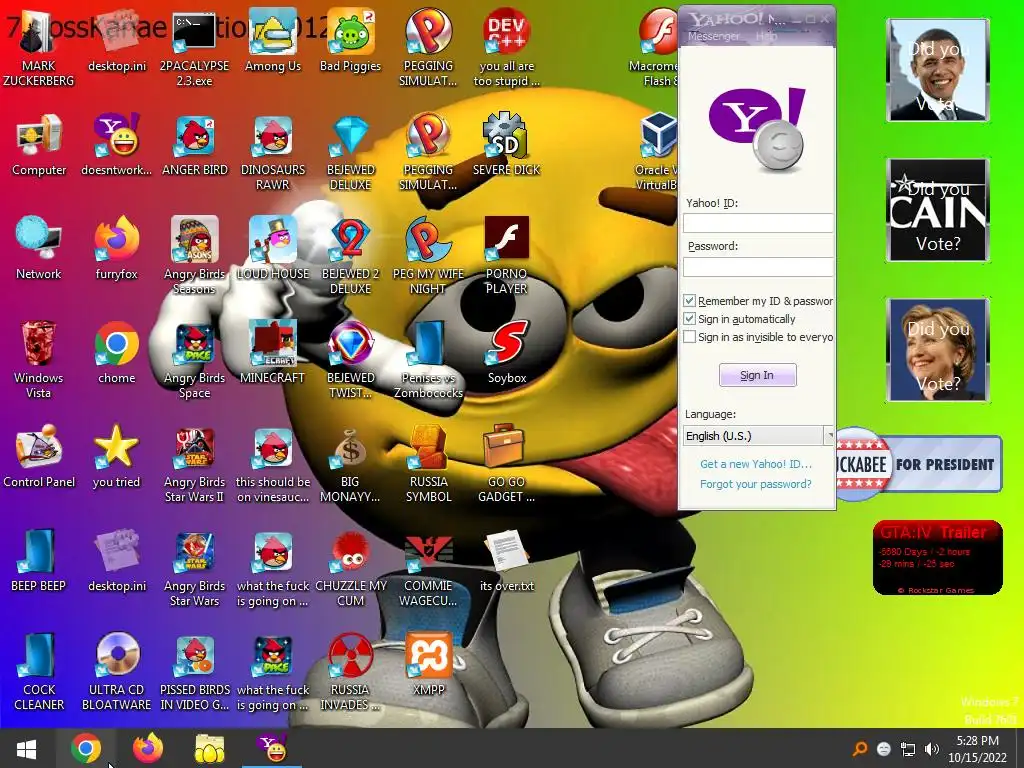Click the CAIN Did you Vote gadget
The width and height of the screenshot is (1024, 768).
pos(938,210)
